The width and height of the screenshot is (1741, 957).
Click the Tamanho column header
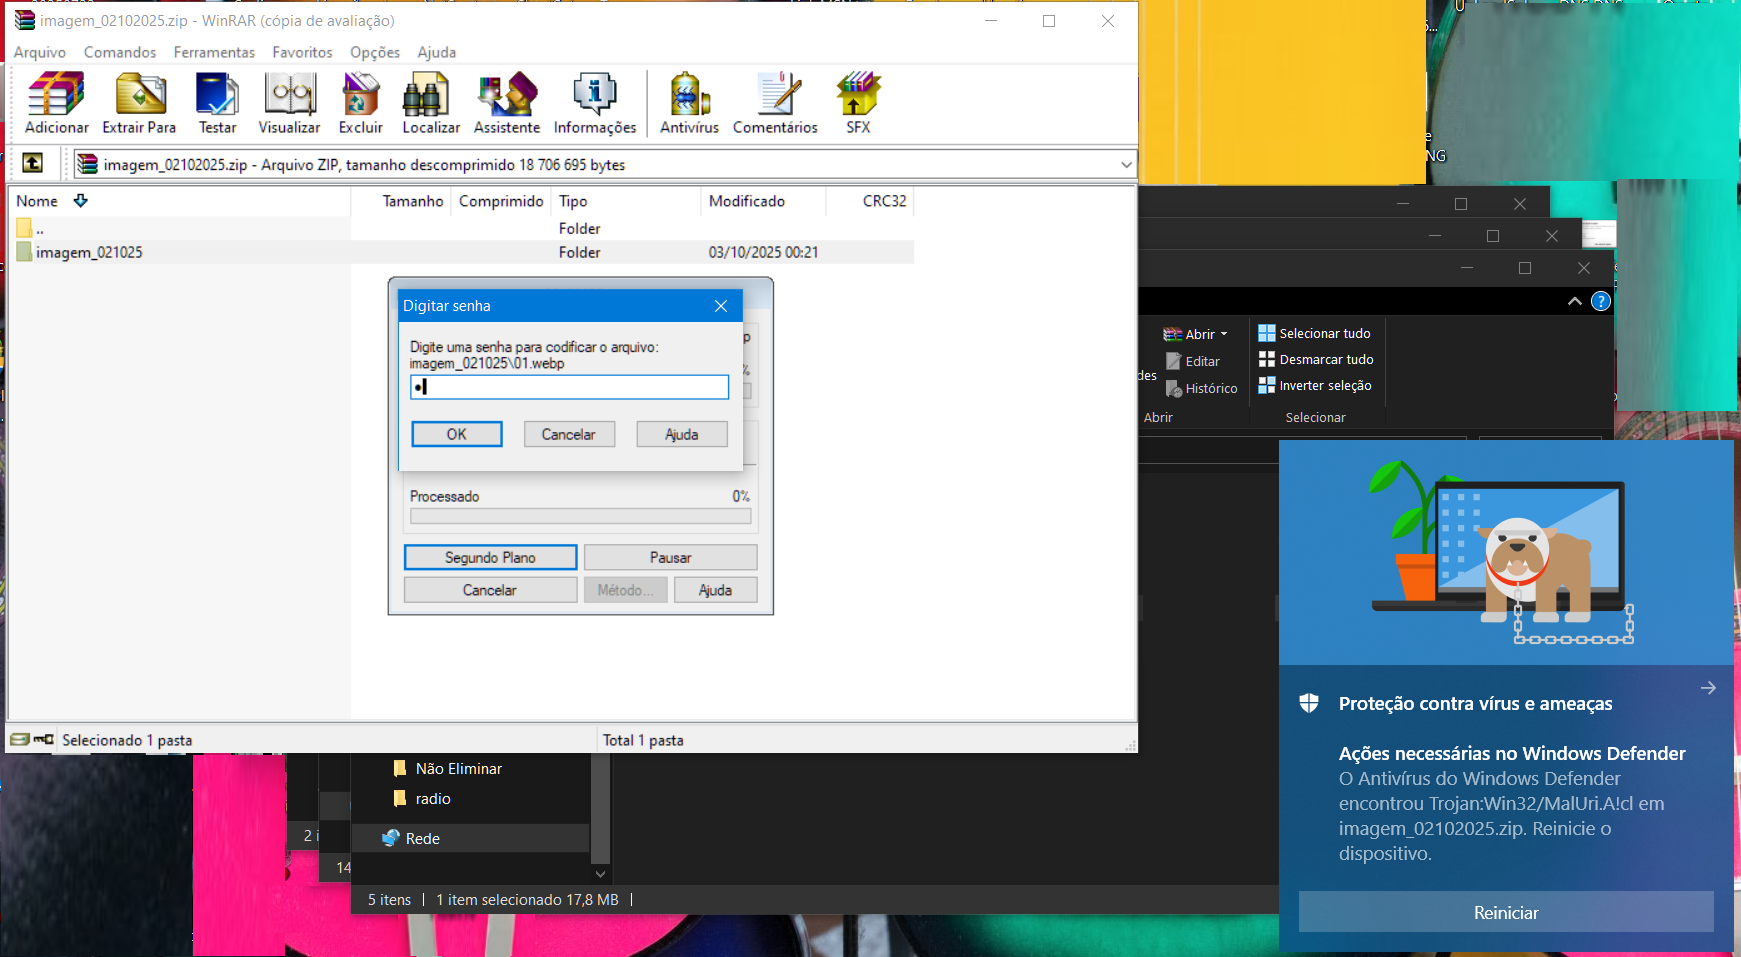(x=412, y=201)
